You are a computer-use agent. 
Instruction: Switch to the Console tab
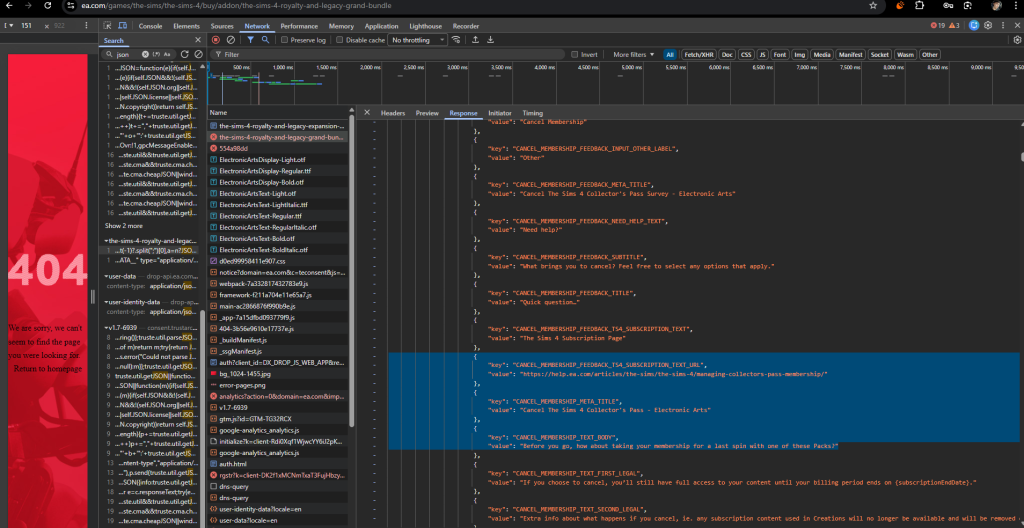coord(150,26)
